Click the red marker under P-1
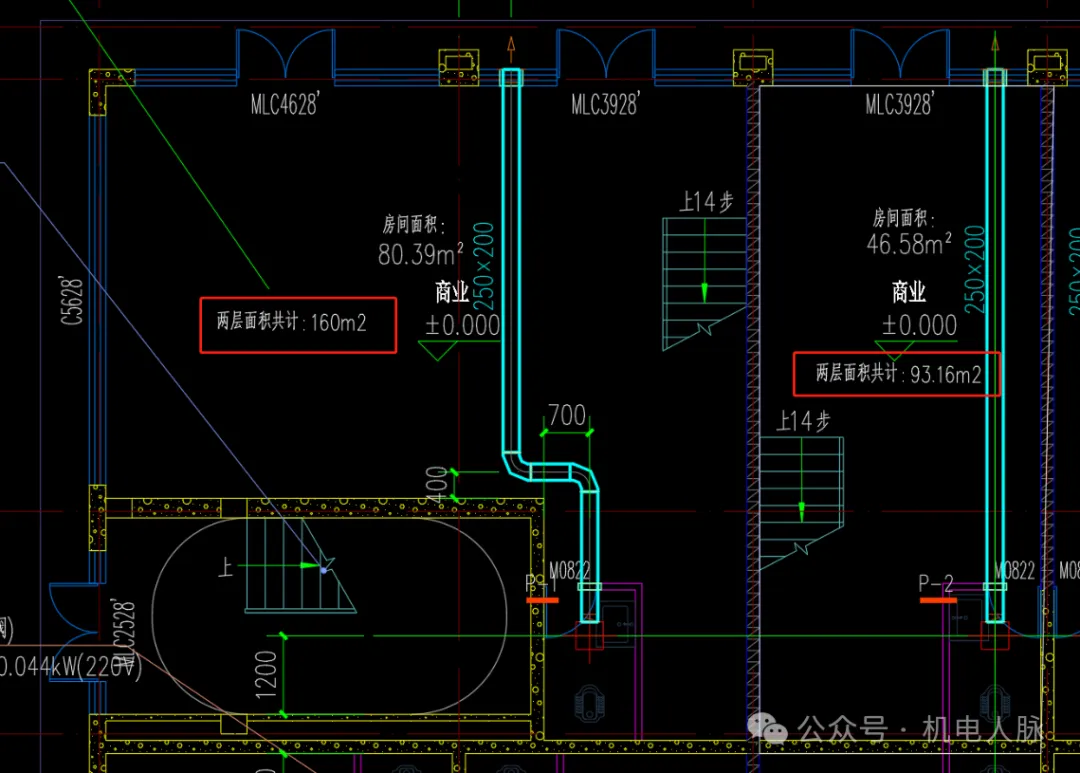 [542, 600]
